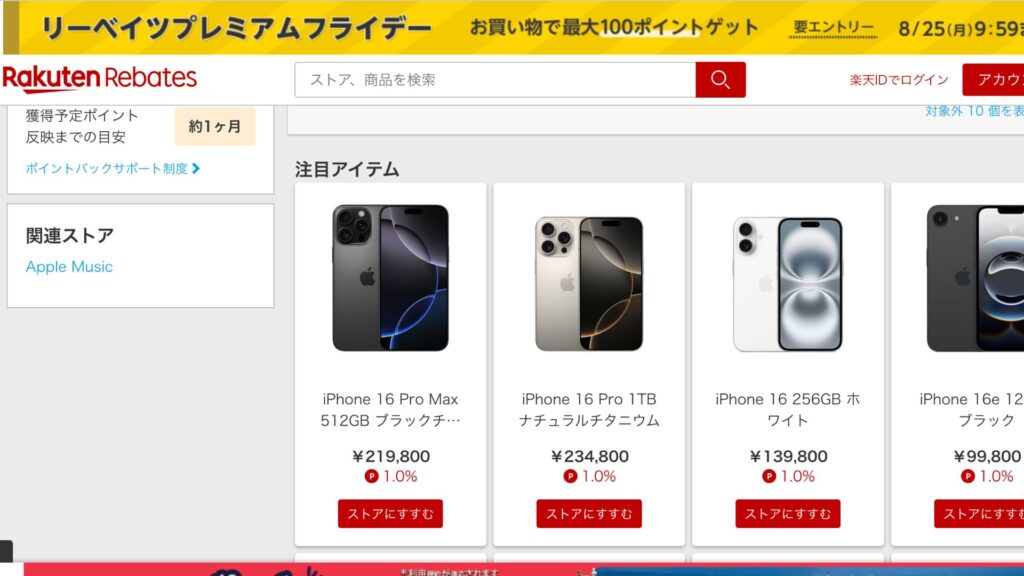The height and width of the screenshot is (576, 1024).
Task: Expand the 対象外 10 個を表示 link
Action: click(x=974, y=111)
